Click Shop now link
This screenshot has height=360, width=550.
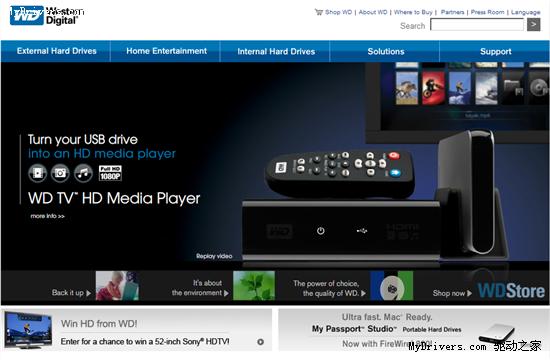click(x=452, y=293)
